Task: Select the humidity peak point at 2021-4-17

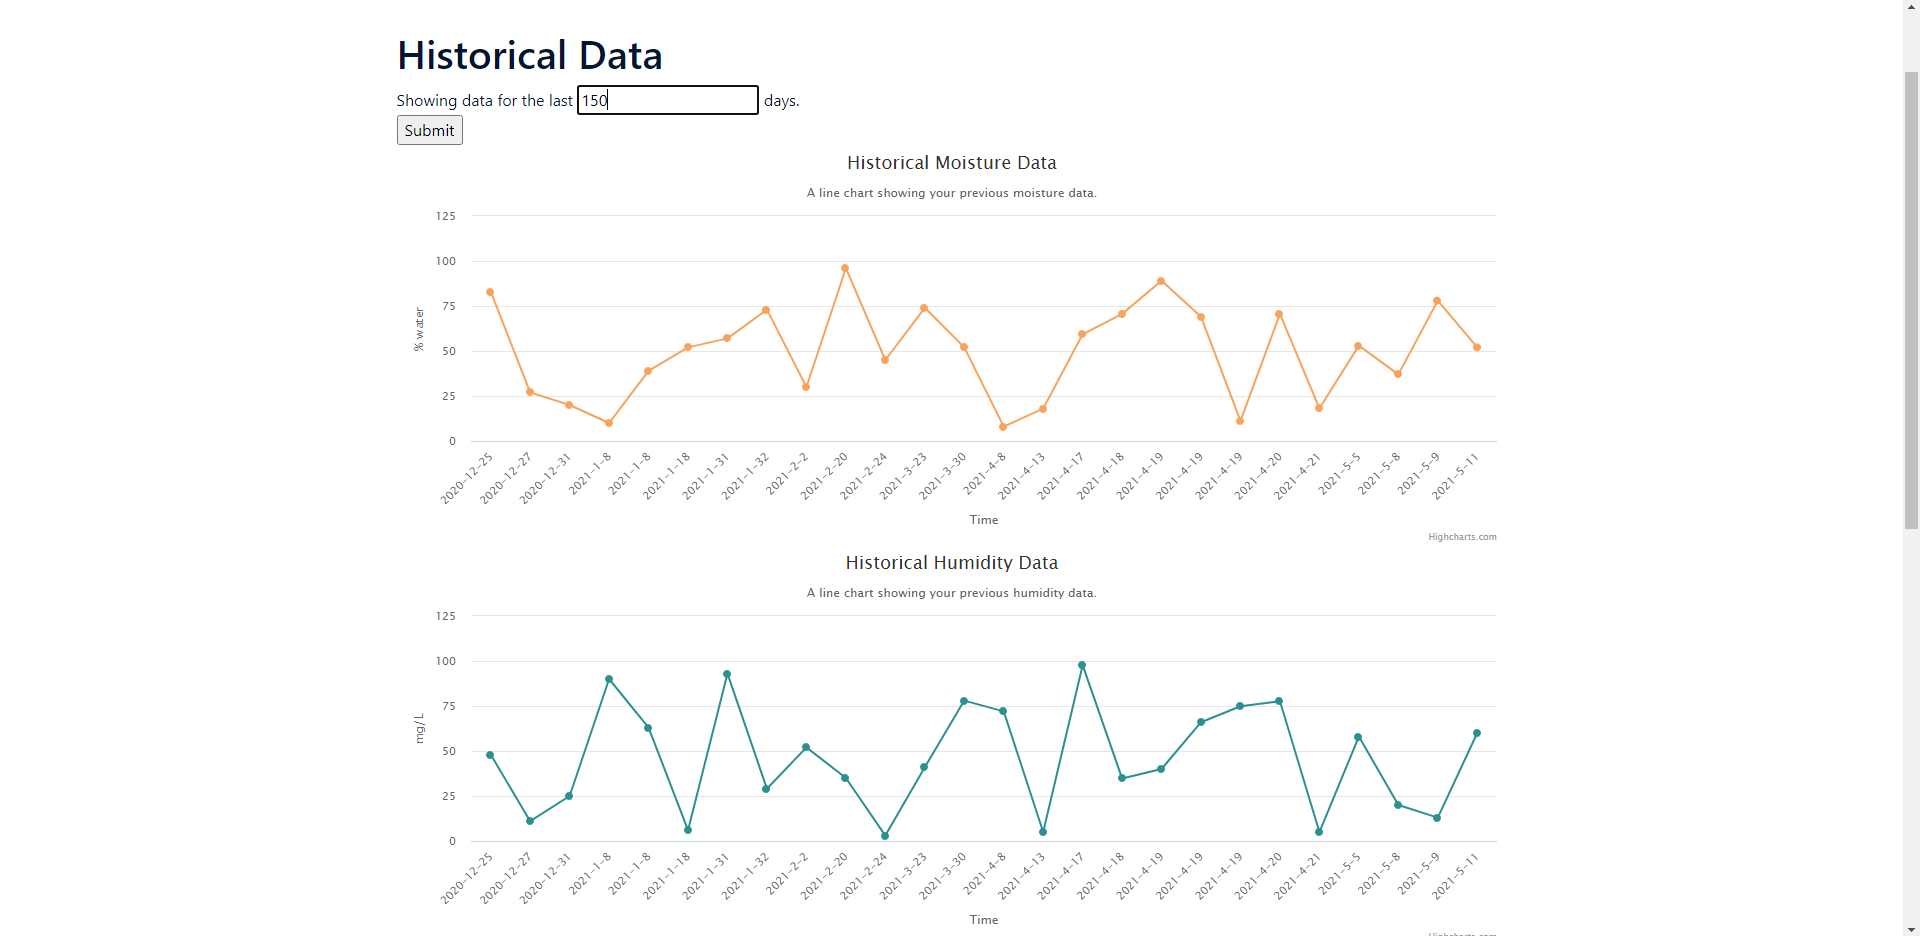Action: [x=1082, y=665]
